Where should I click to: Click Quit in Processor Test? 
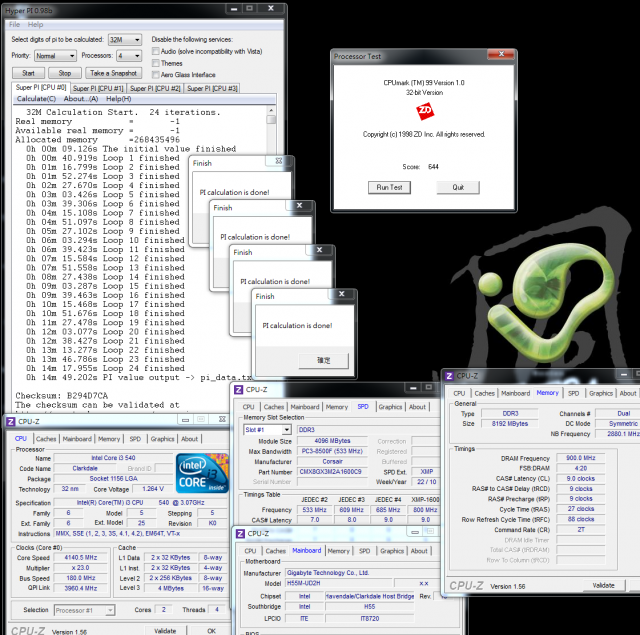[458, 187]
